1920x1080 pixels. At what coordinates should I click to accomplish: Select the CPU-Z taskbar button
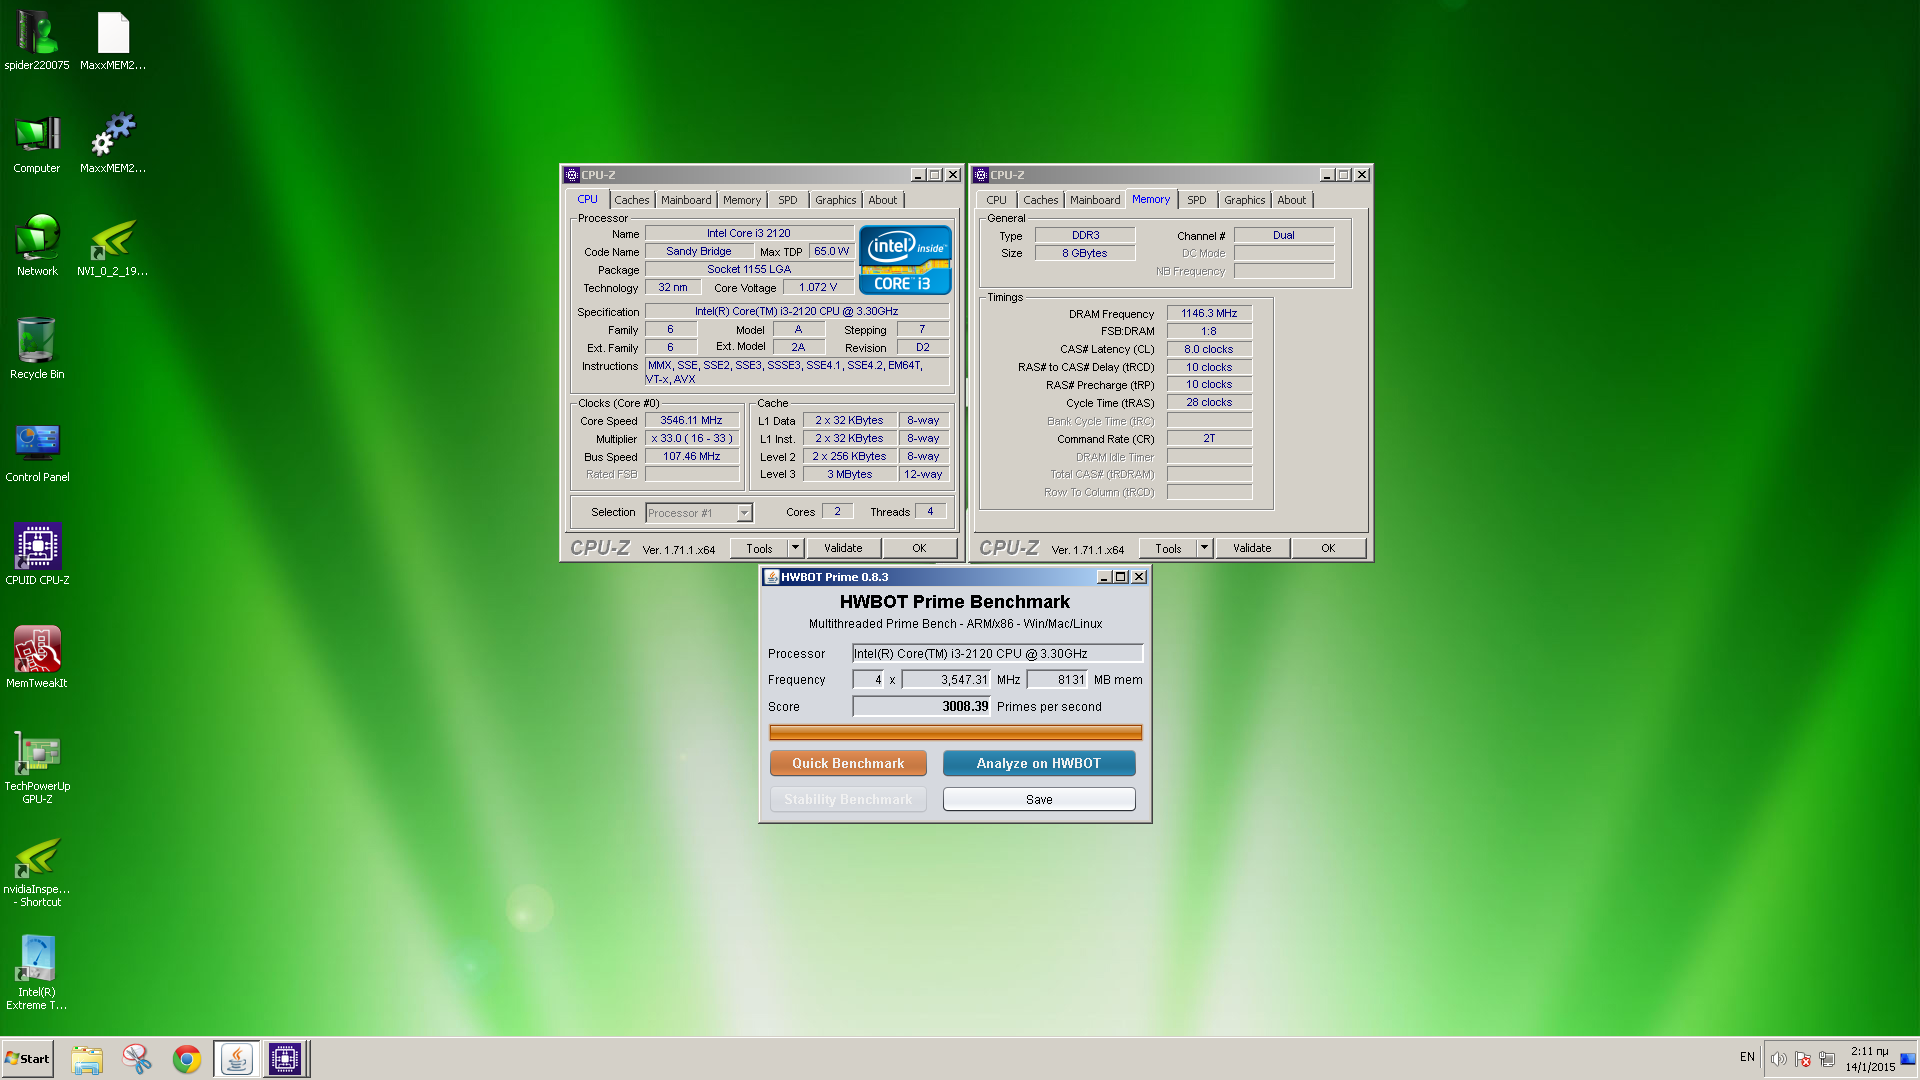click(285, 1059)
